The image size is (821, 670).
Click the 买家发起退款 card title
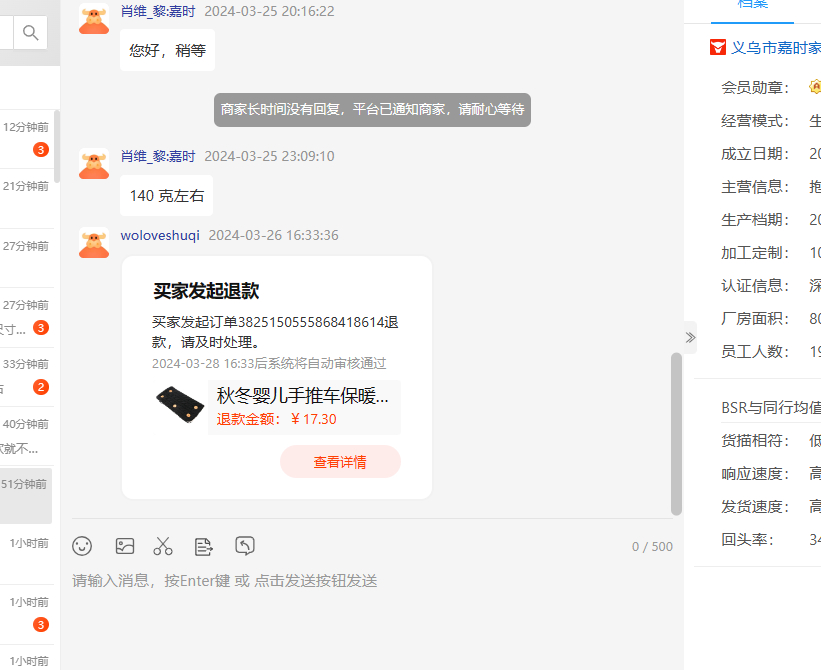point(206,291)
